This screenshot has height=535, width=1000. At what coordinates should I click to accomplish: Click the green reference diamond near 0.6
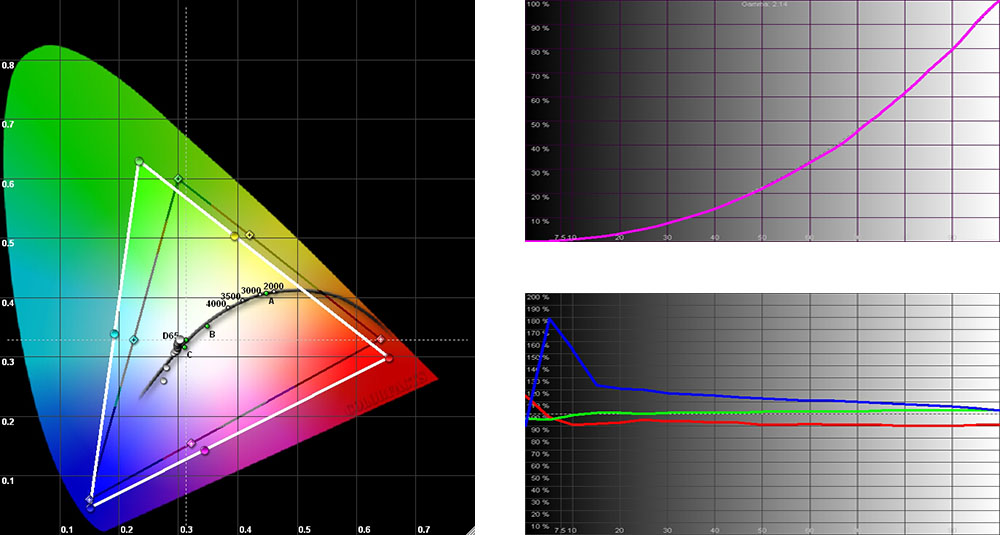tap(178, 180)
